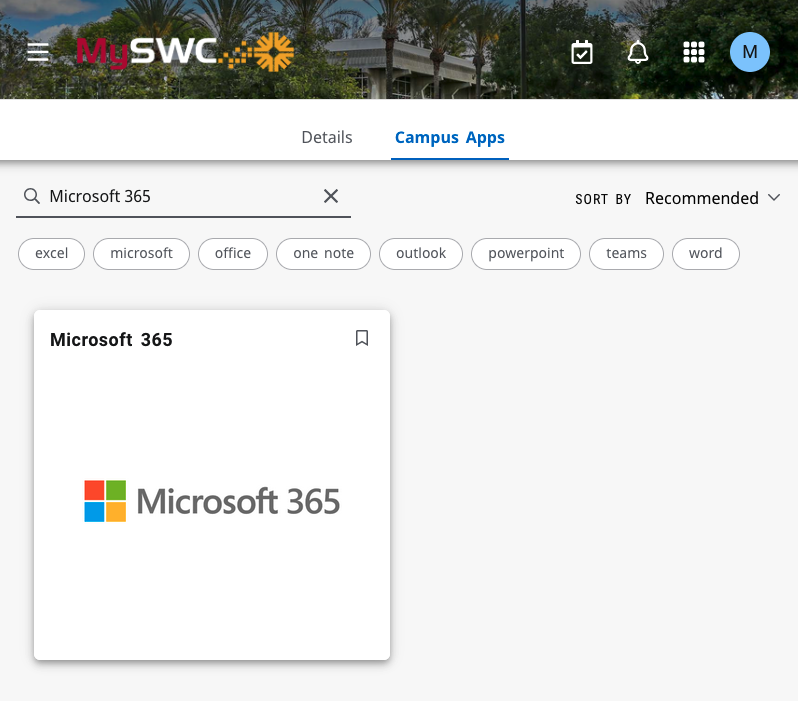Focus the app search field
The height and width of the screenshot is (701, 798).
click(x=183, y=197)
